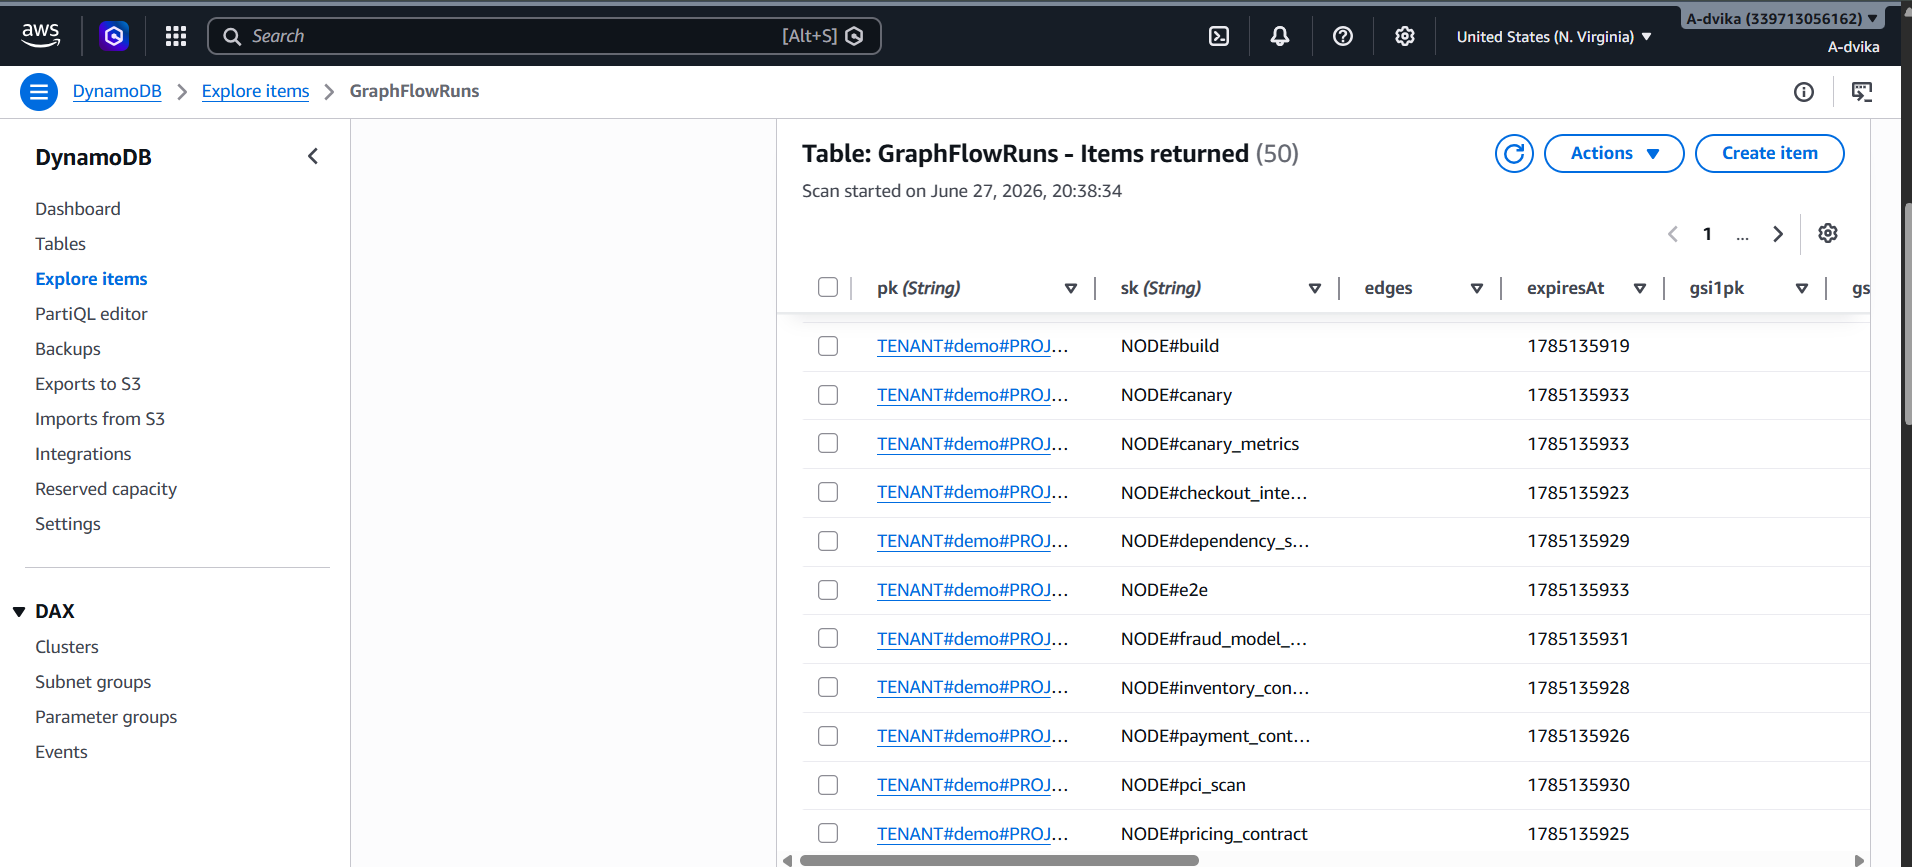This screenshot has width=1912, height=867.
Task: Collapse the DynamoDB side navigation
Action: [313, 156]
